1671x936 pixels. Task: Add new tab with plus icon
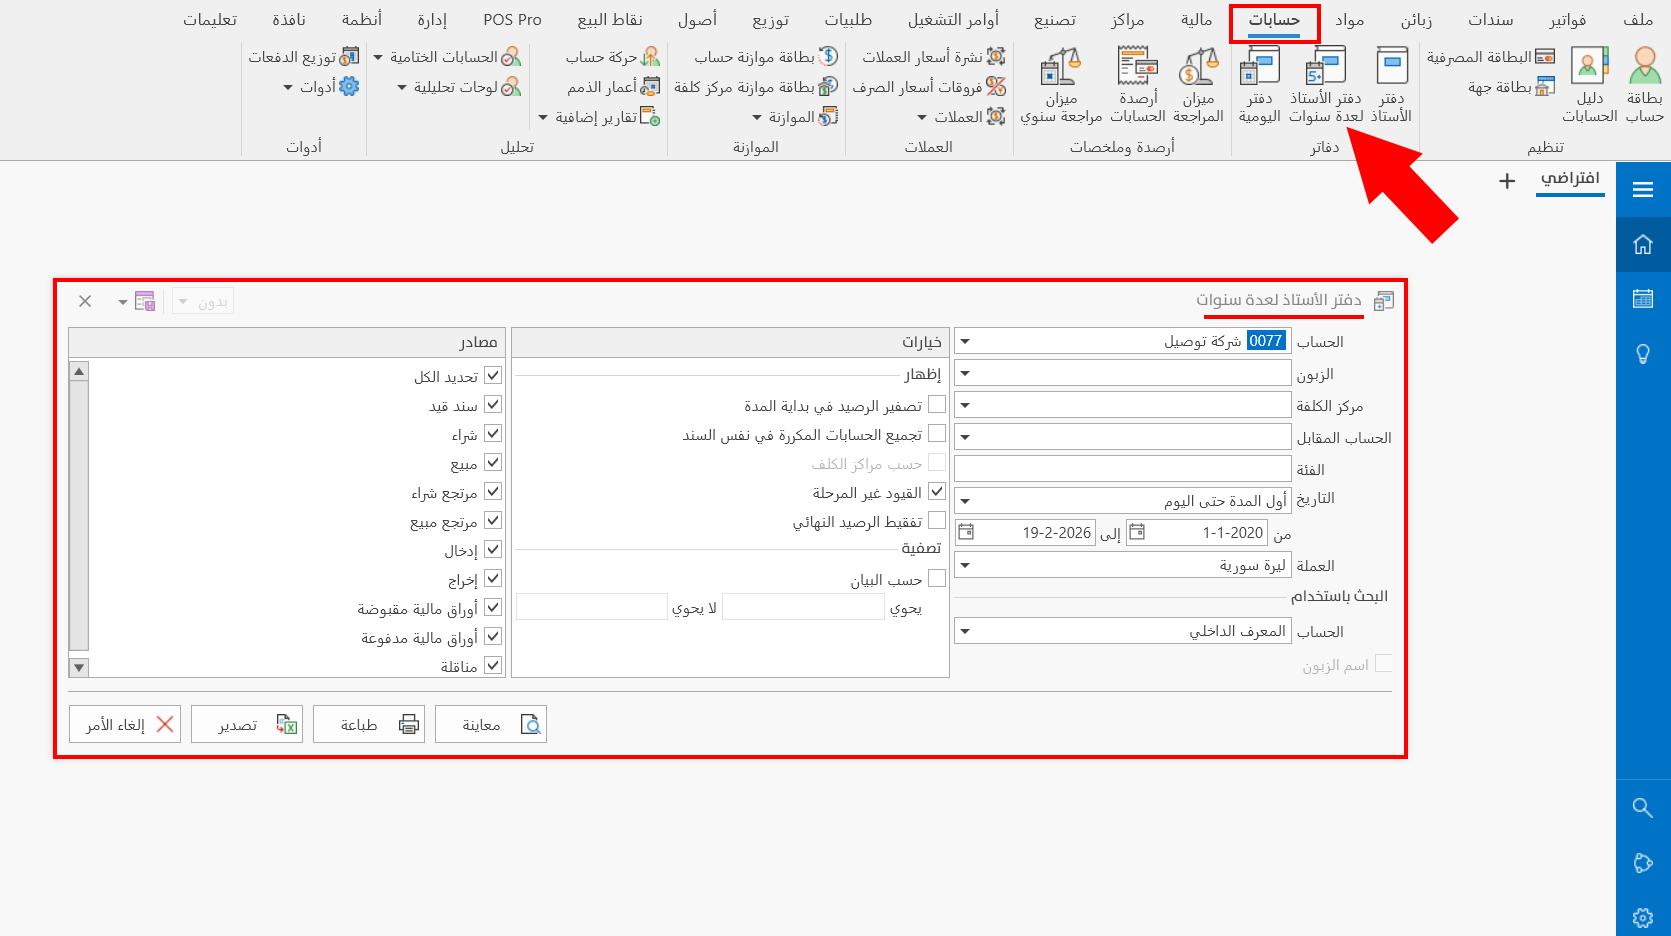click(1507, 181)
